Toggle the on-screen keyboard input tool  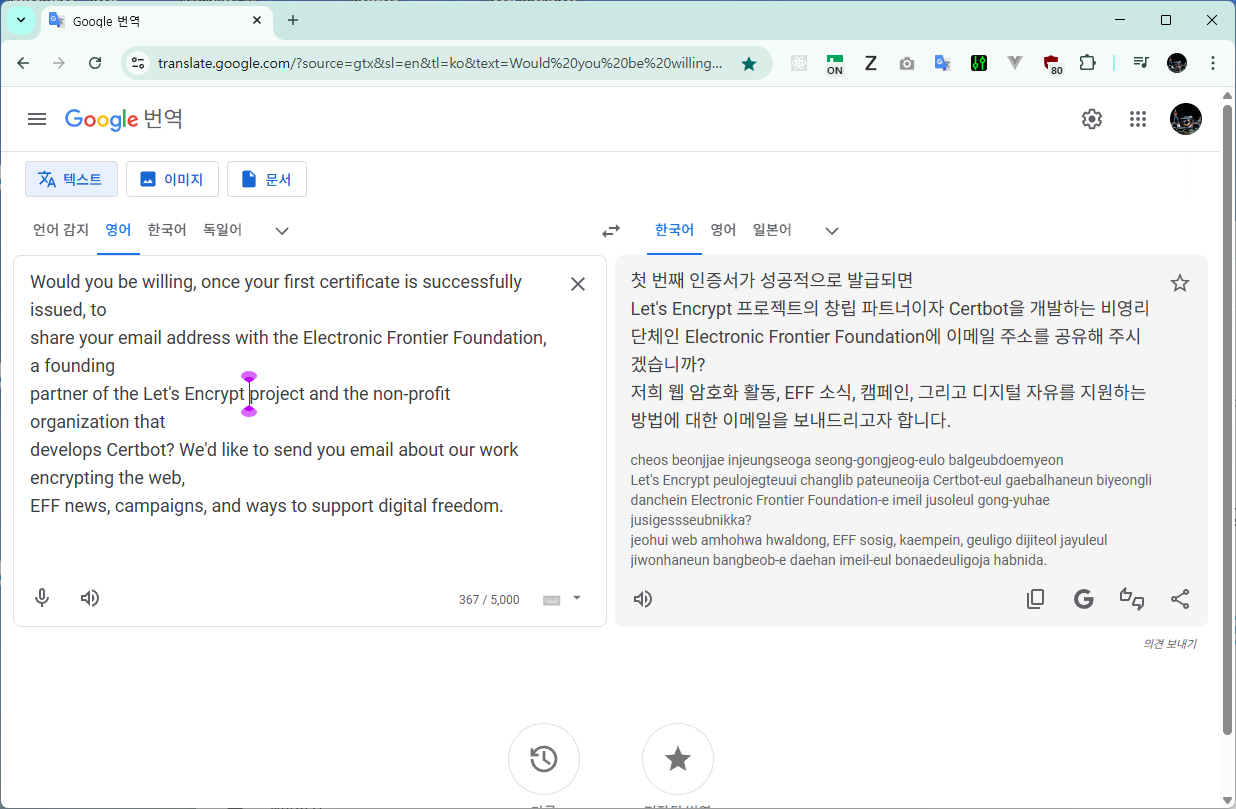coord(551,600)
